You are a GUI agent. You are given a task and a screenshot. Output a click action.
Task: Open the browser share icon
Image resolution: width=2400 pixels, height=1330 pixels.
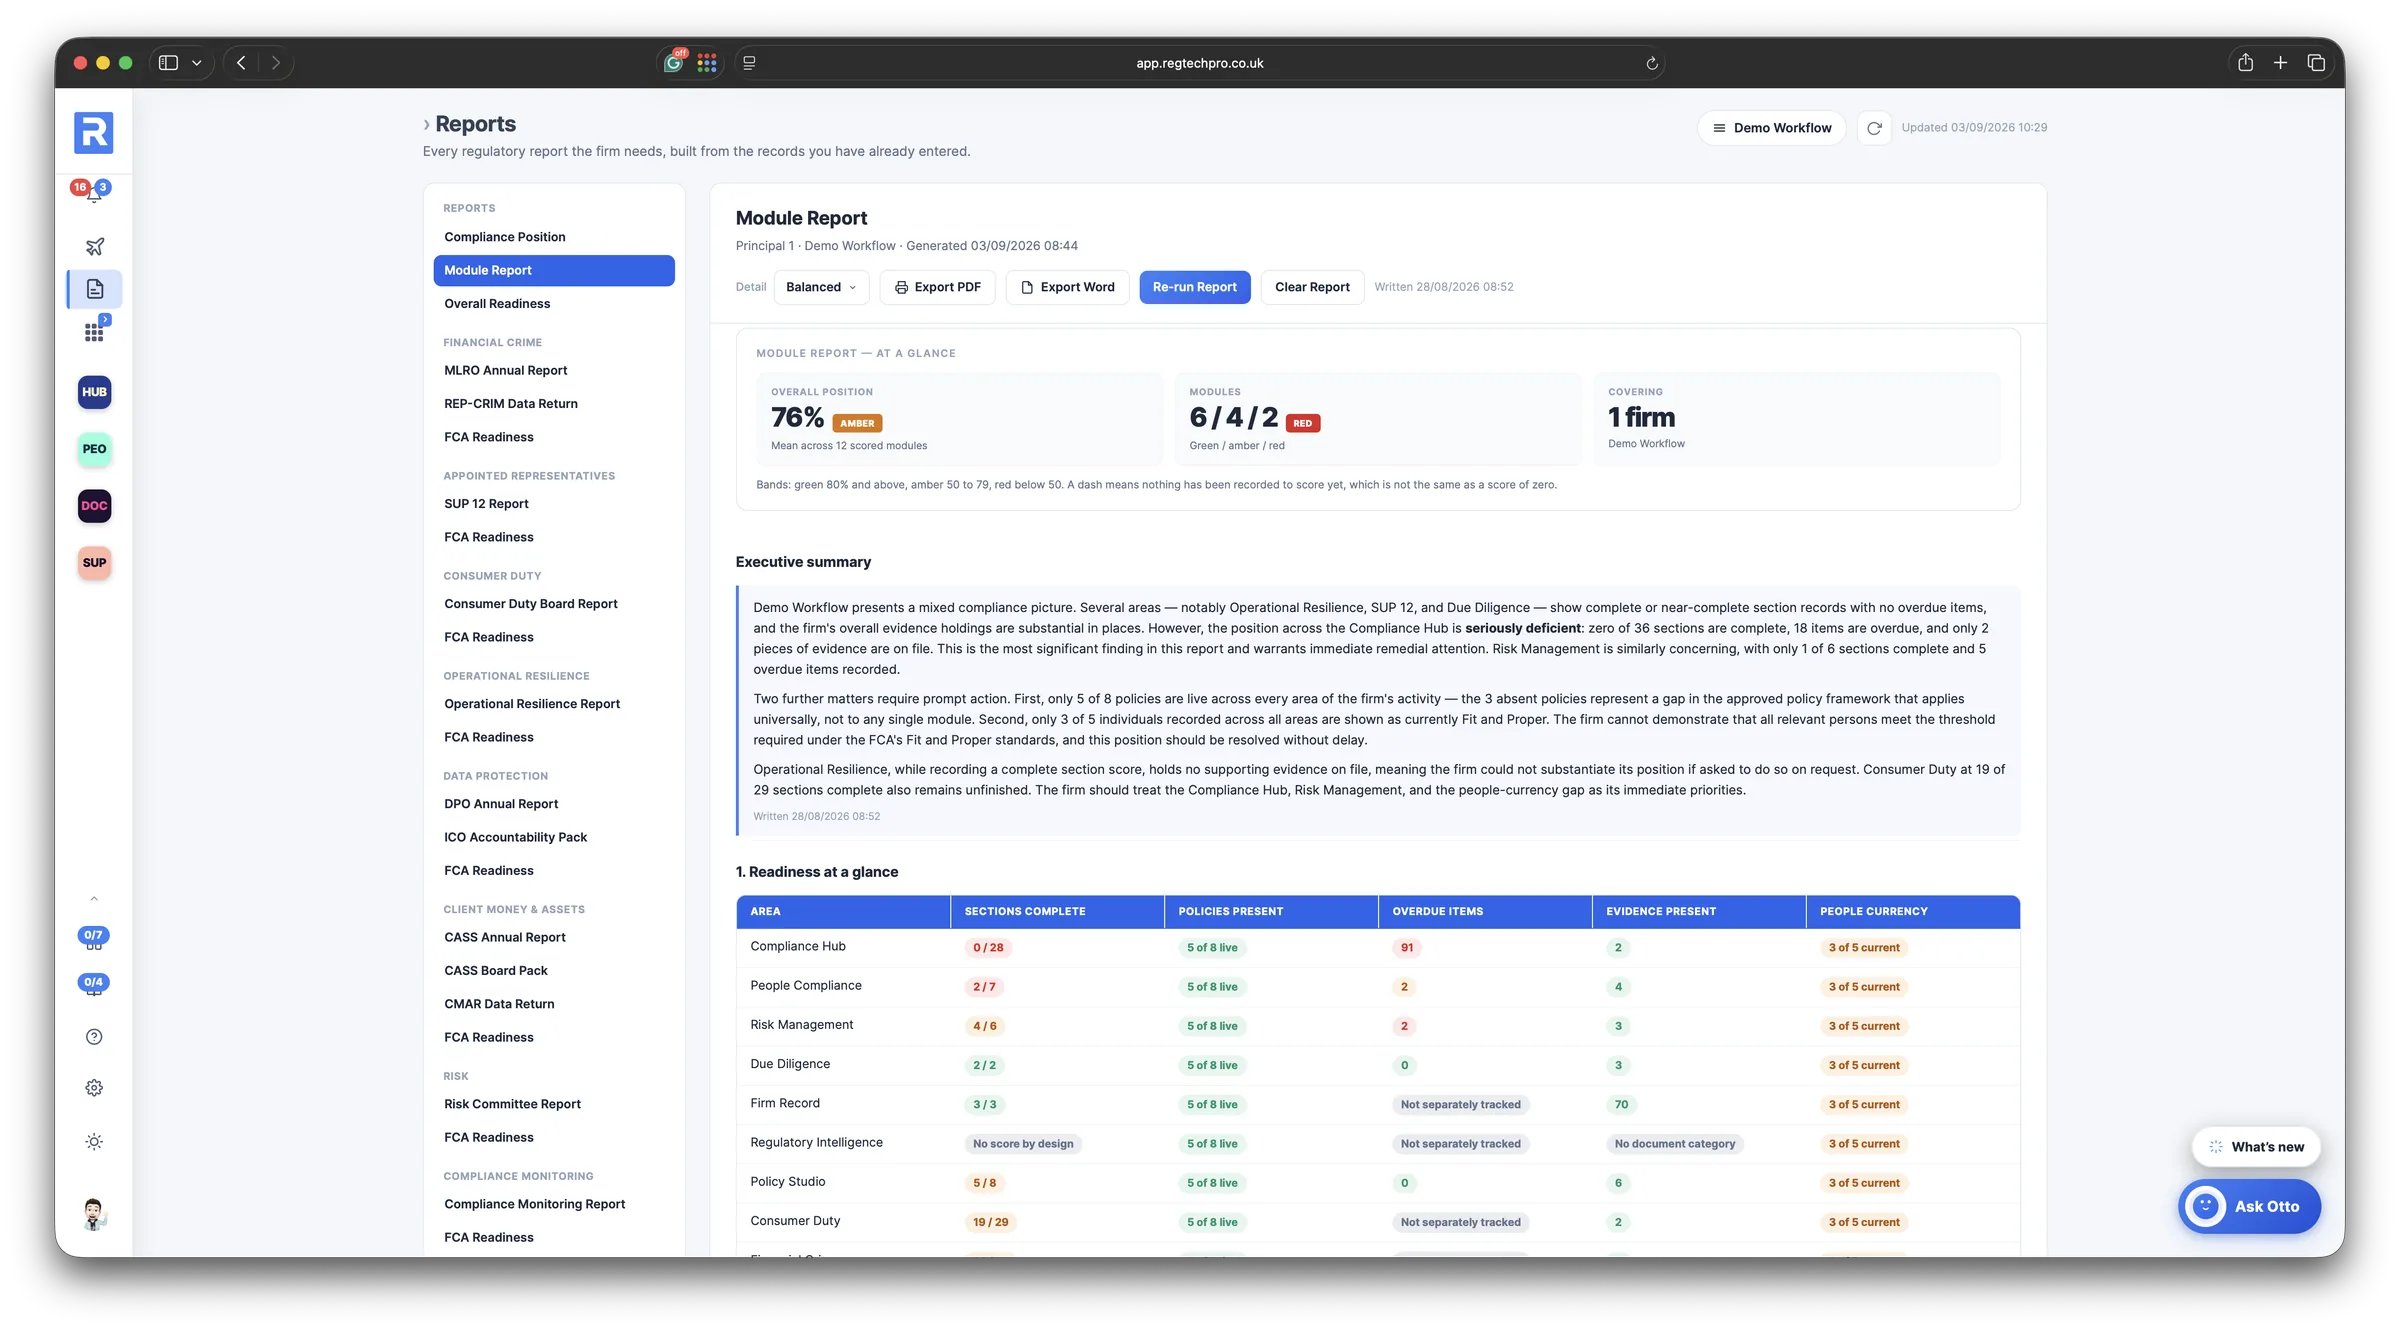click(2245, 62)
